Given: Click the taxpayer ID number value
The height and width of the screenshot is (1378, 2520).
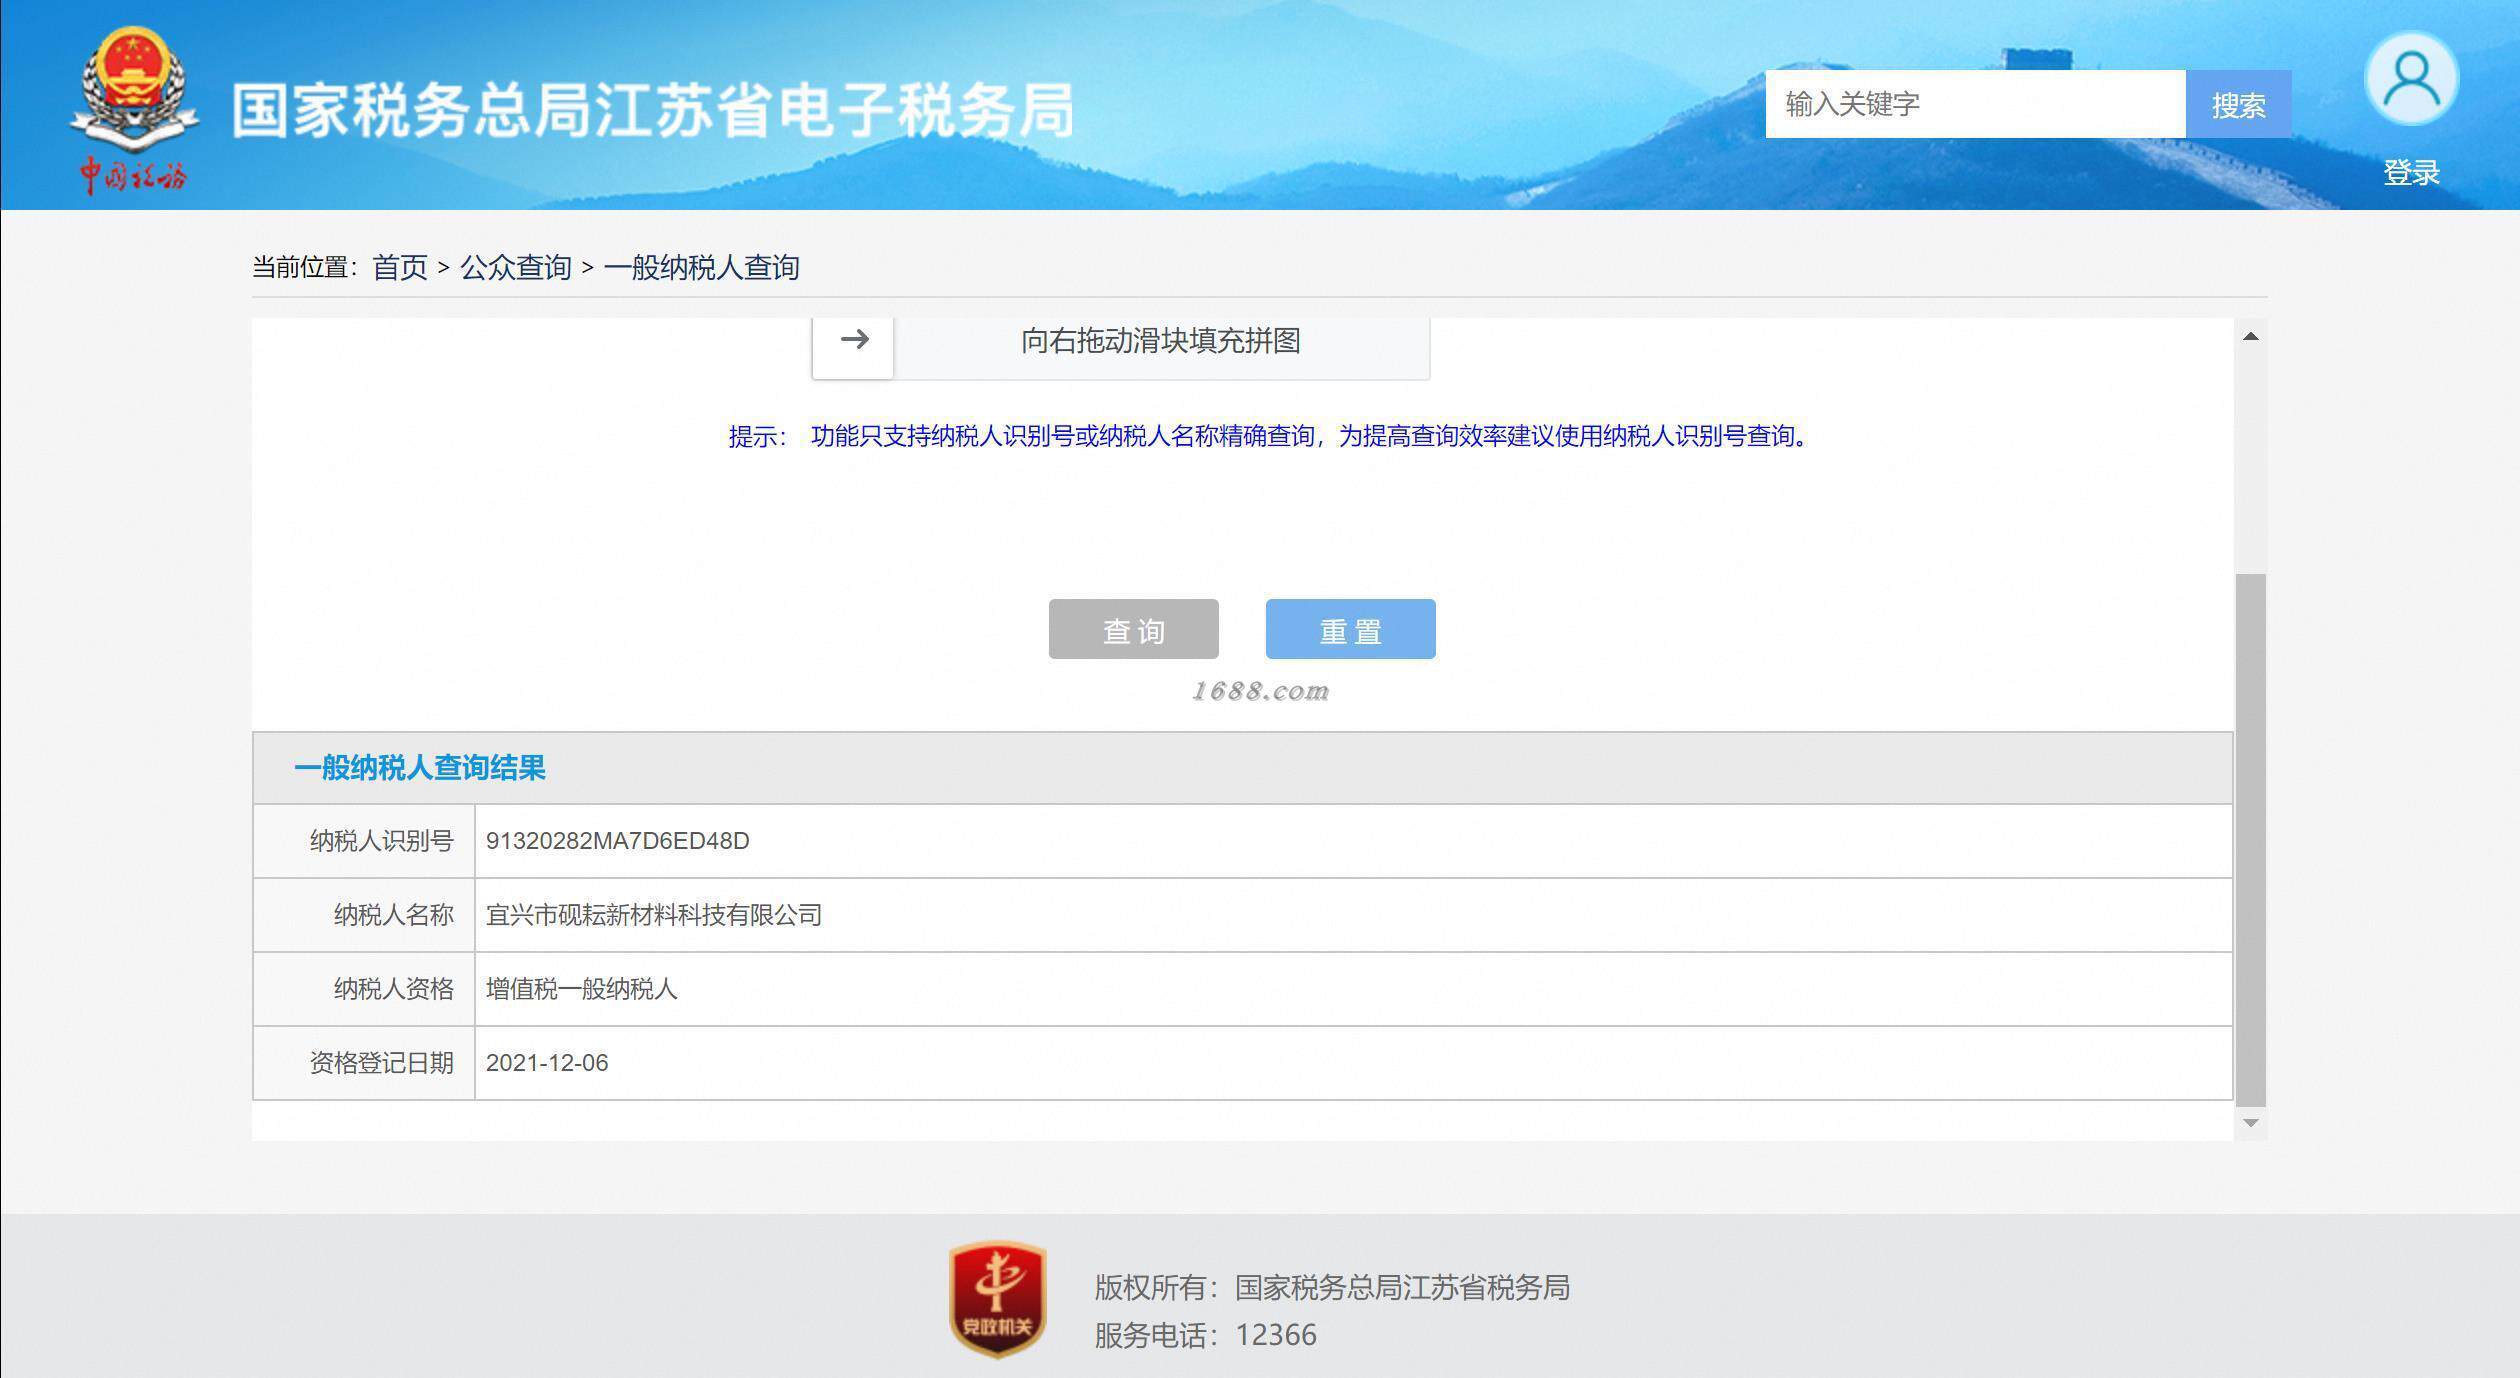Looking at the screenshot, I should [617, 841].
